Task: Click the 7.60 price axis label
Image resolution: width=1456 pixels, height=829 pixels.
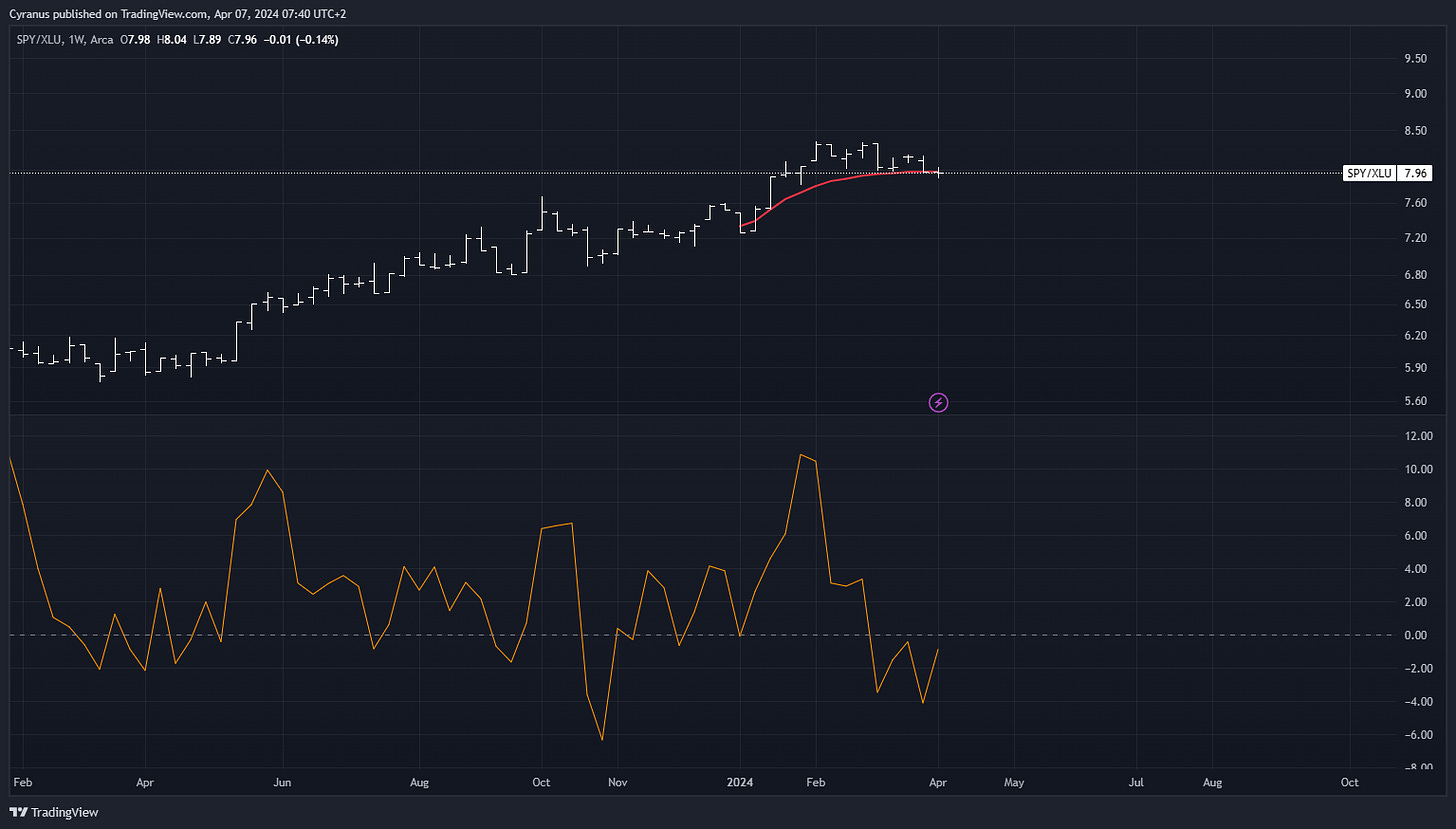Action: (1414, 203)
